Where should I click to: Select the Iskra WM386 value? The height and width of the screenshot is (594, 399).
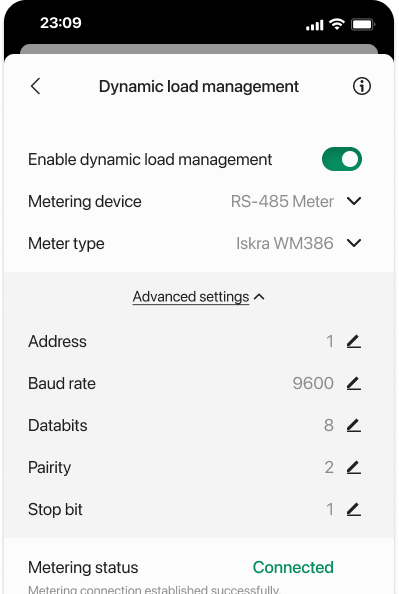click(285, 243)
